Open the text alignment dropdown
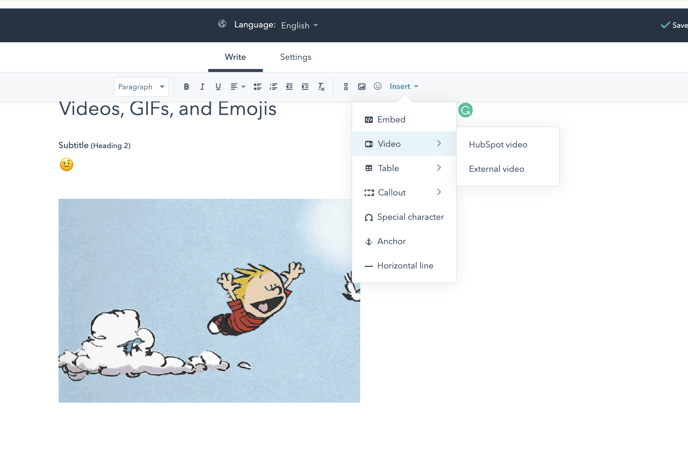The height and width of the screenshot is (449, 688). pos(237,87)
